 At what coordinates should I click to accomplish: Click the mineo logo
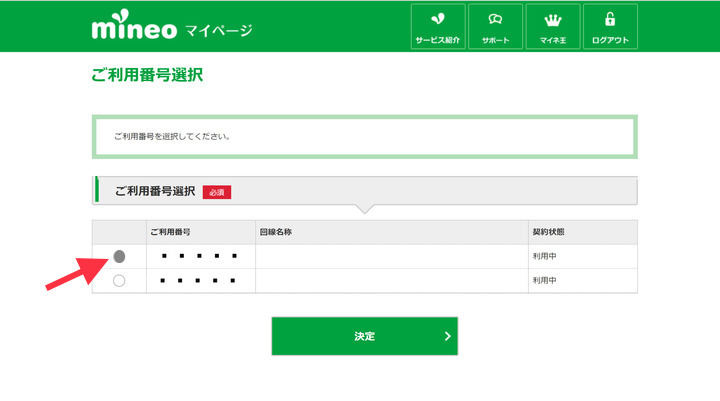pos(133,28)
